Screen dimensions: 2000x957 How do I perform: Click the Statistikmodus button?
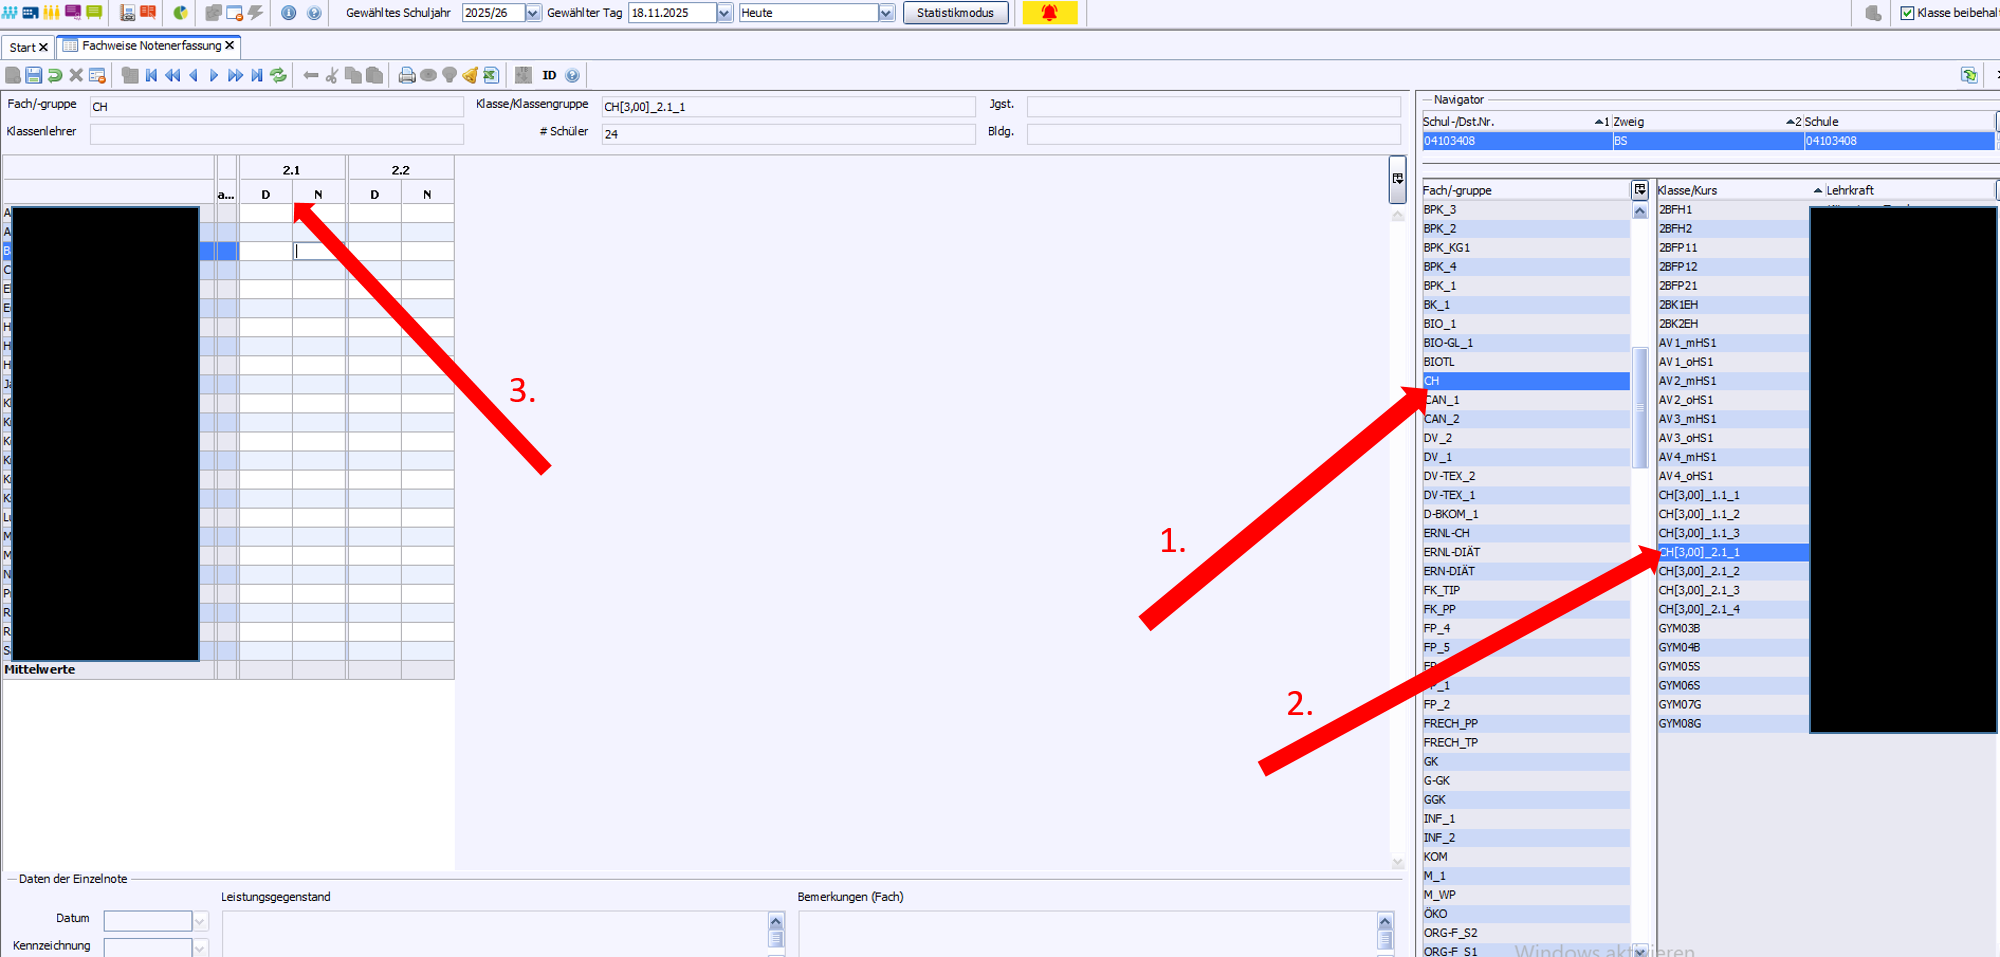pos(955,13)
